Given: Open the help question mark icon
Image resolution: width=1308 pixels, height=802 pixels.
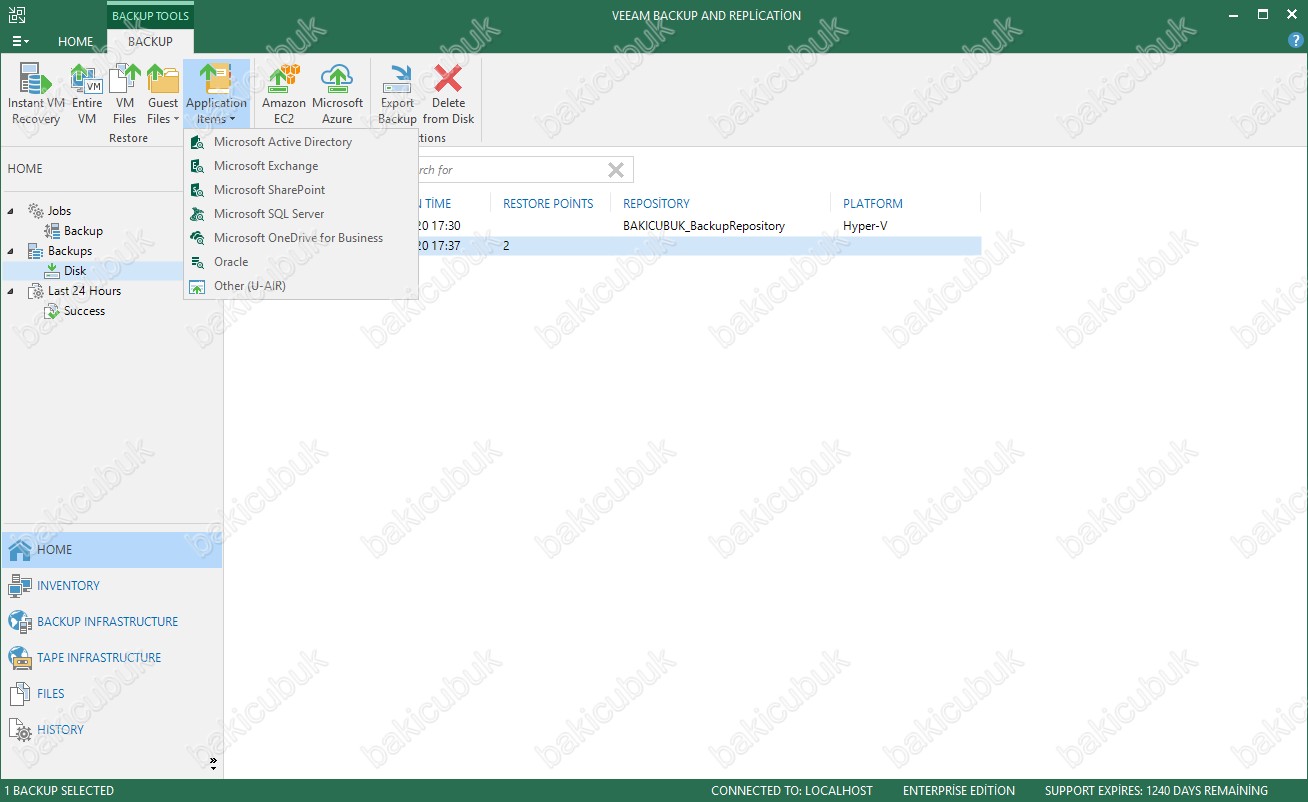Looking at the screenshot, I should (1295, 41).
